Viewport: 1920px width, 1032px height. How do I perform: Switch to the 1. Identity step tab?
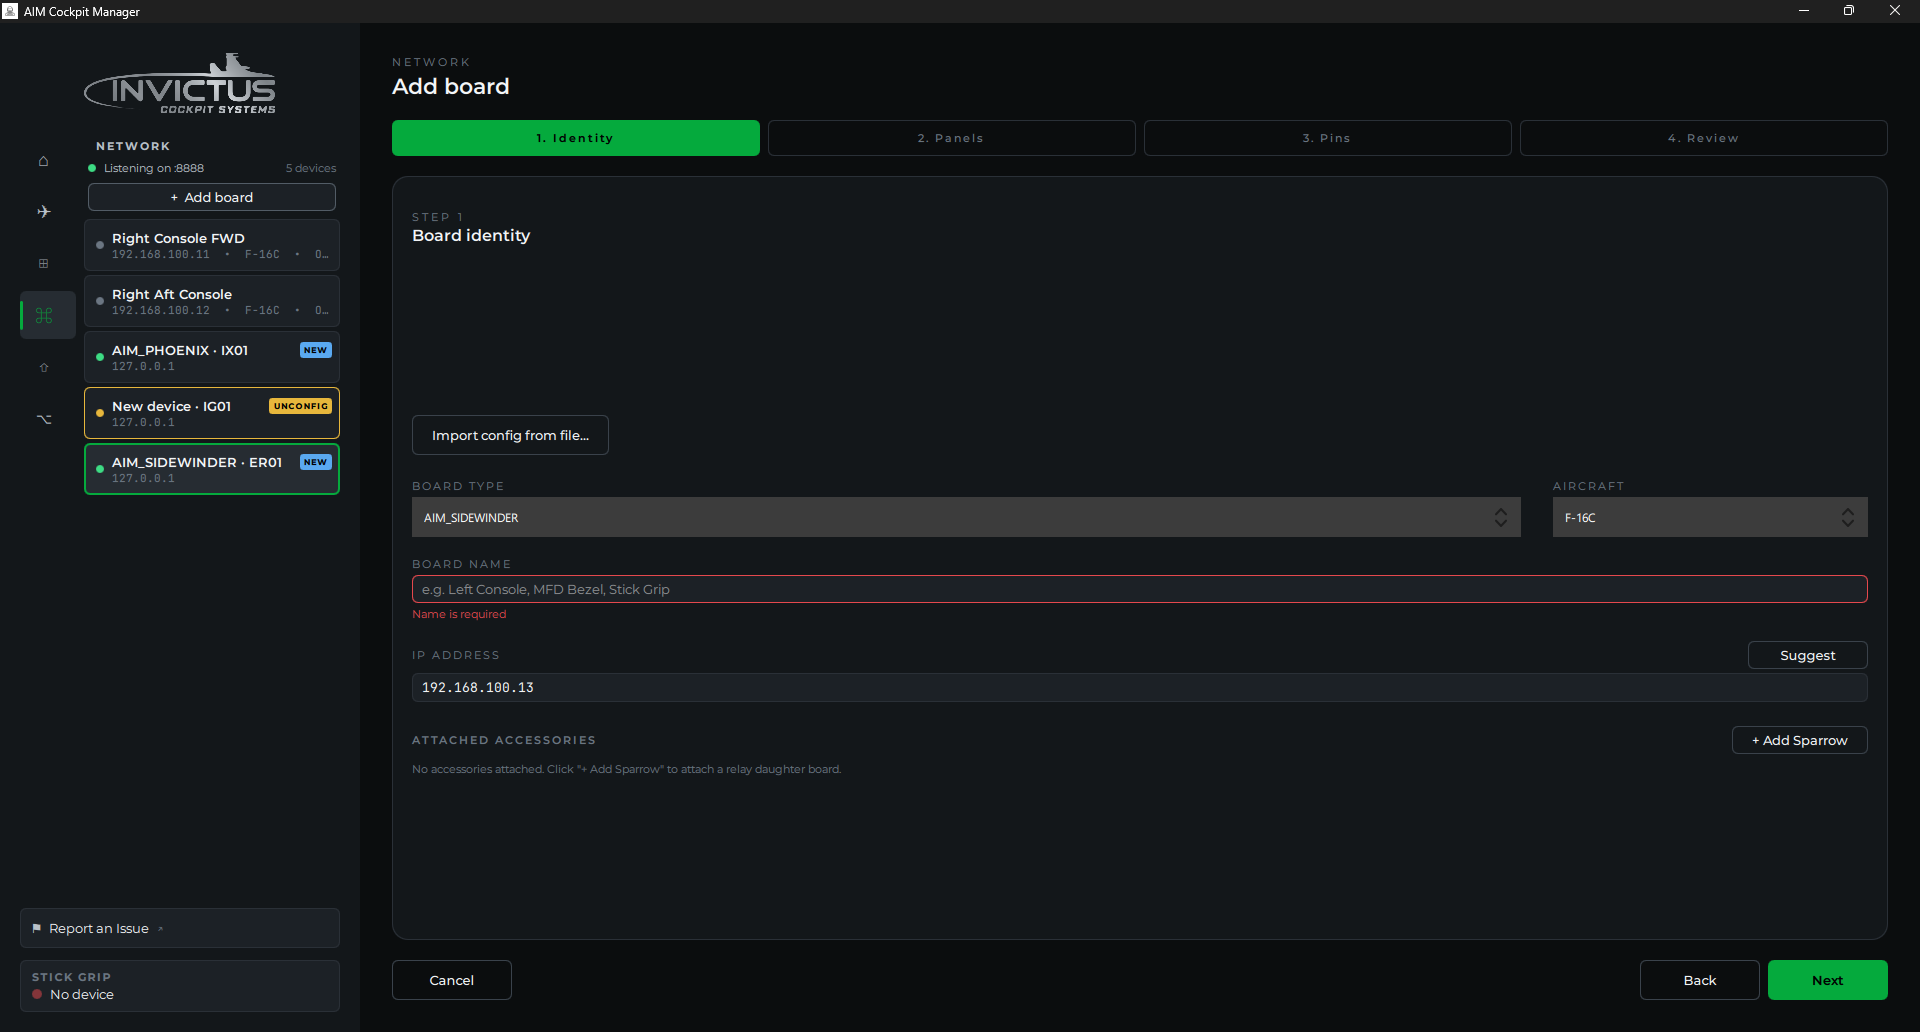click(x=576, y=138)
